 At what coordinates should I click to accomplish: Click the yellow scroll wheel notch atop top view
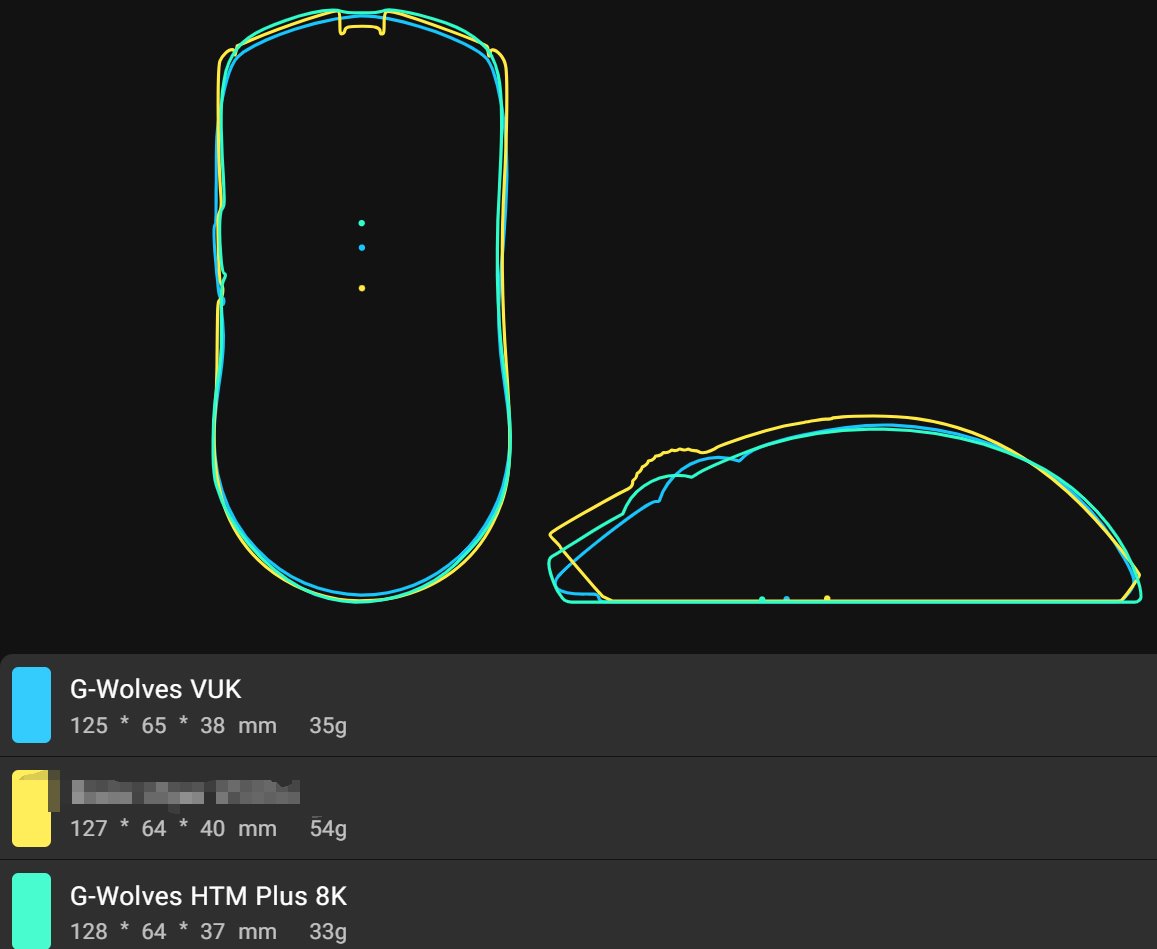pyautogui.click(x=362, y=23)
